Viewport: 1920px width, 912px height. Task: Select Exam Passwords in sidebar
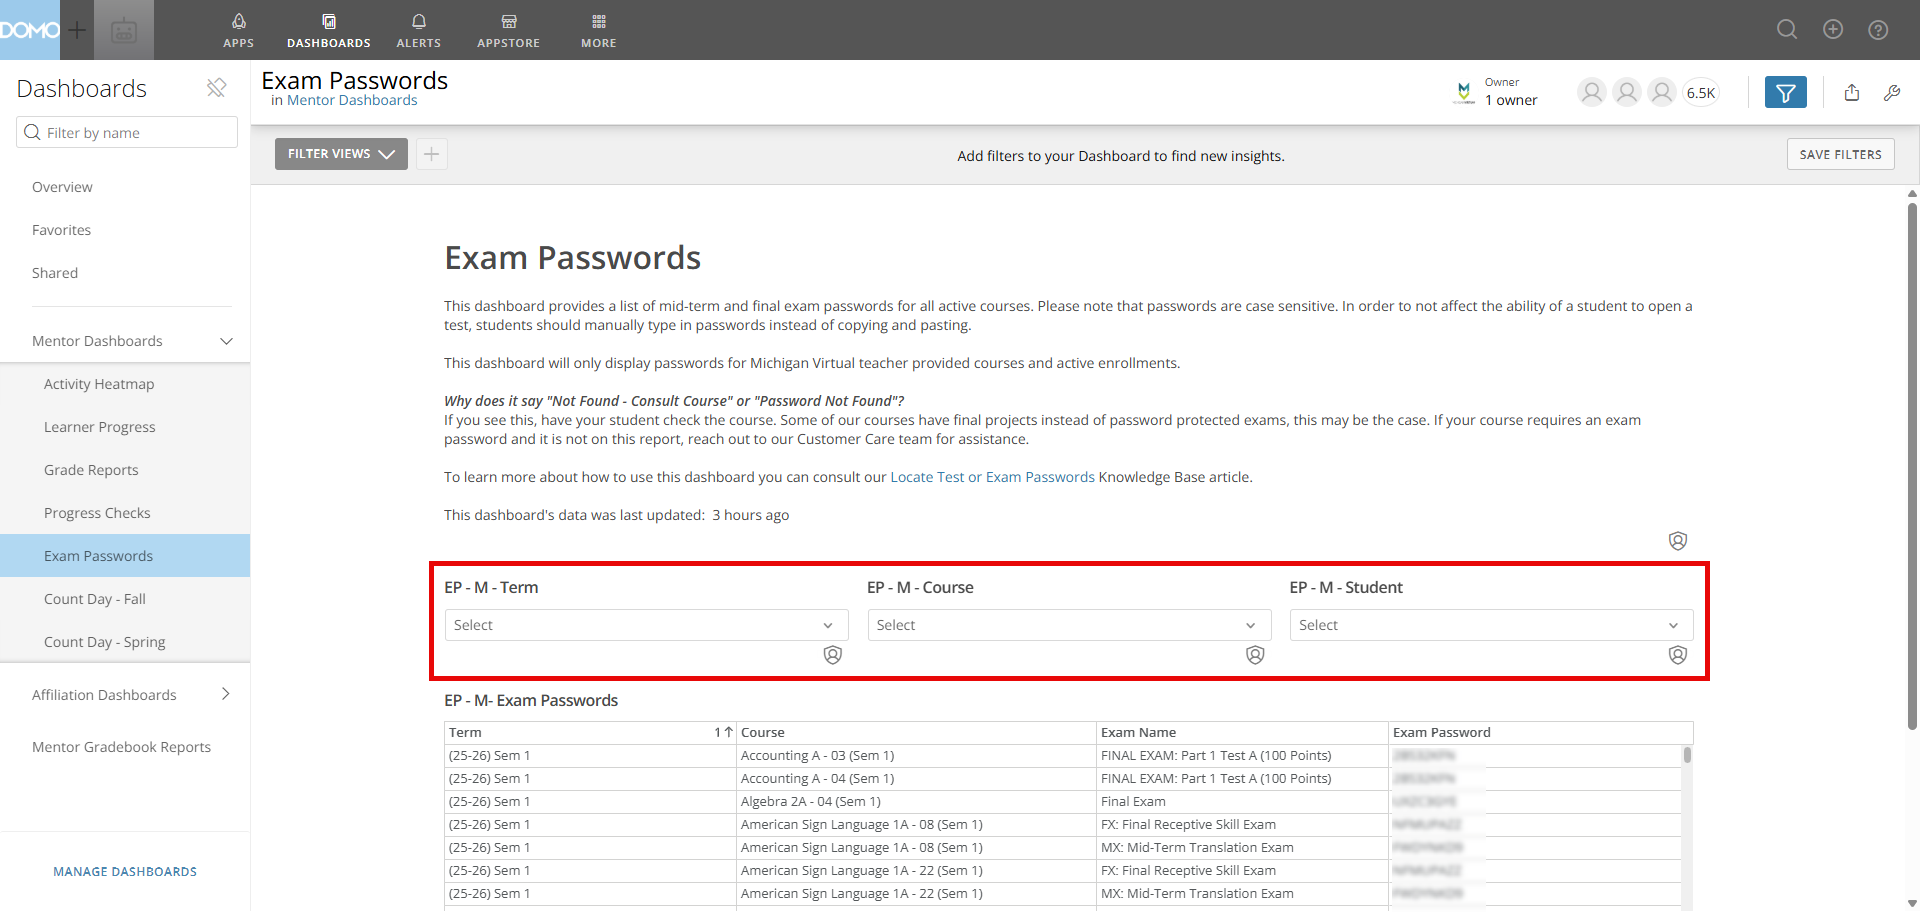pos(125,556)
